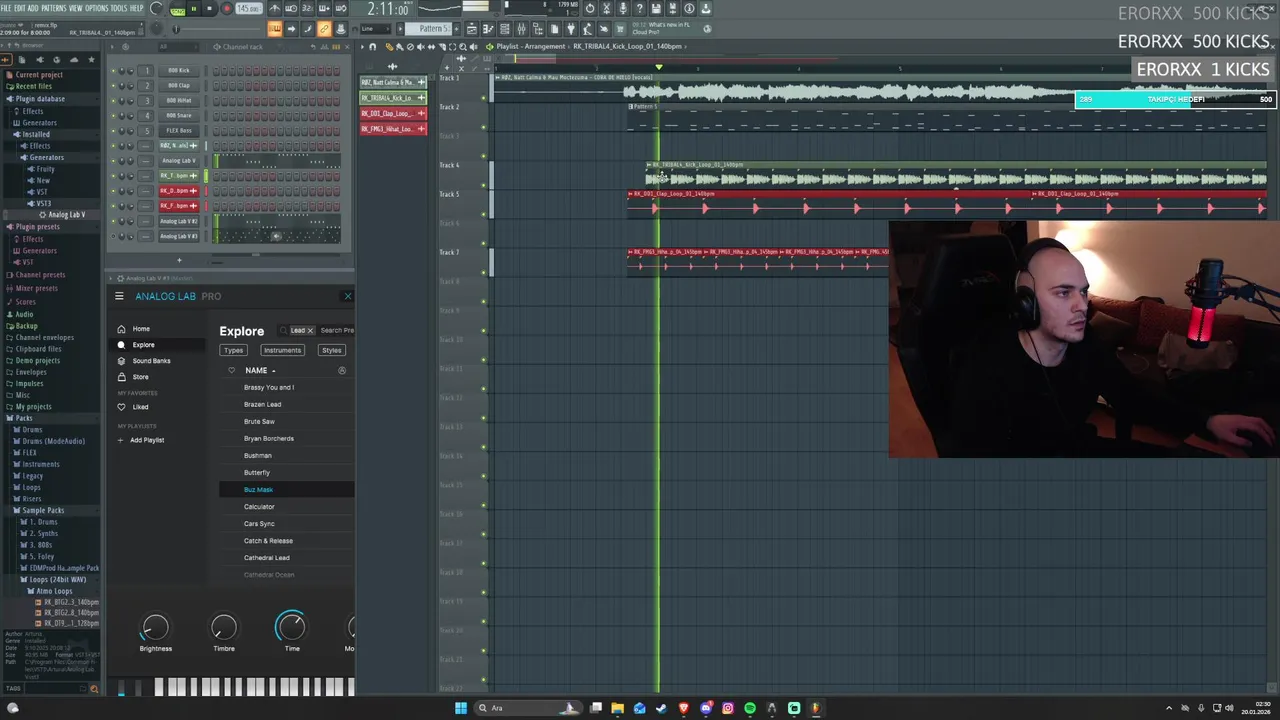Click the Types filter button
The width and height of the screenshot is (1280, 720).
click(x=233, y=350)
